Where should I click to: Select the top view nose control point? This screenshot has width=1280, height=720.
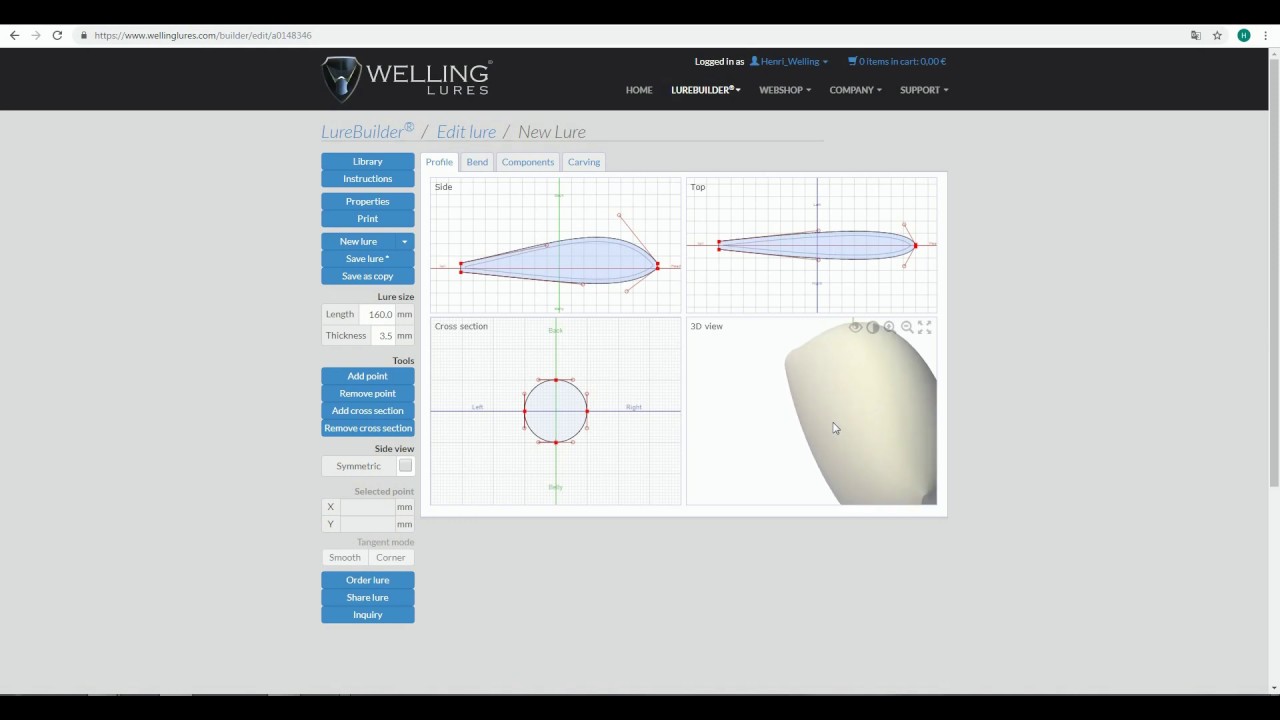pos(915,245)
